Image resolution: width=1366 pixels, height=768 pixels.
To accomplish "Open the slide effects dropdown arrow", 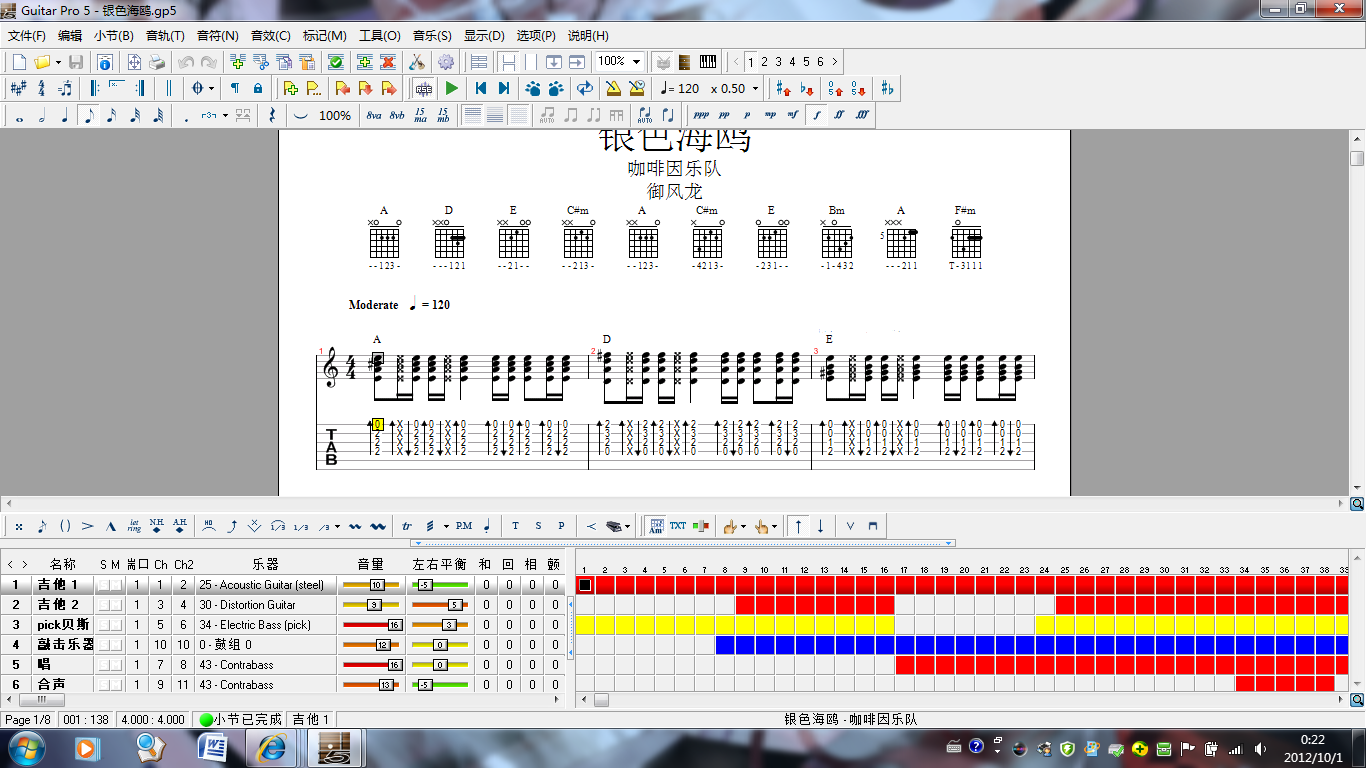I will [337, 526].
